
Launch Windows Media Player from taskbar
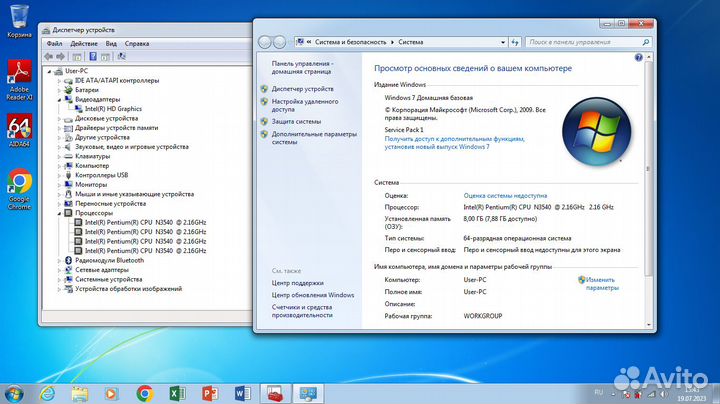click(112, 393)
